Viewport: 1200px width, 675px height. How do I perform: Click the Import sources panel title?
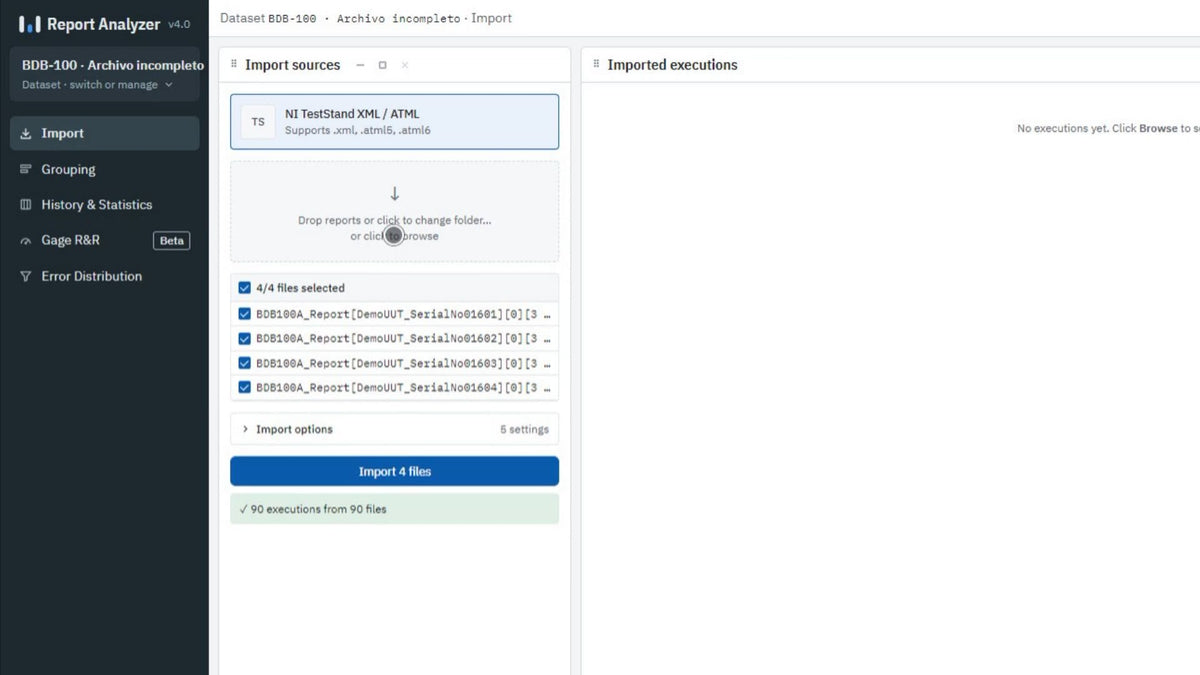(x=293, y=65)
